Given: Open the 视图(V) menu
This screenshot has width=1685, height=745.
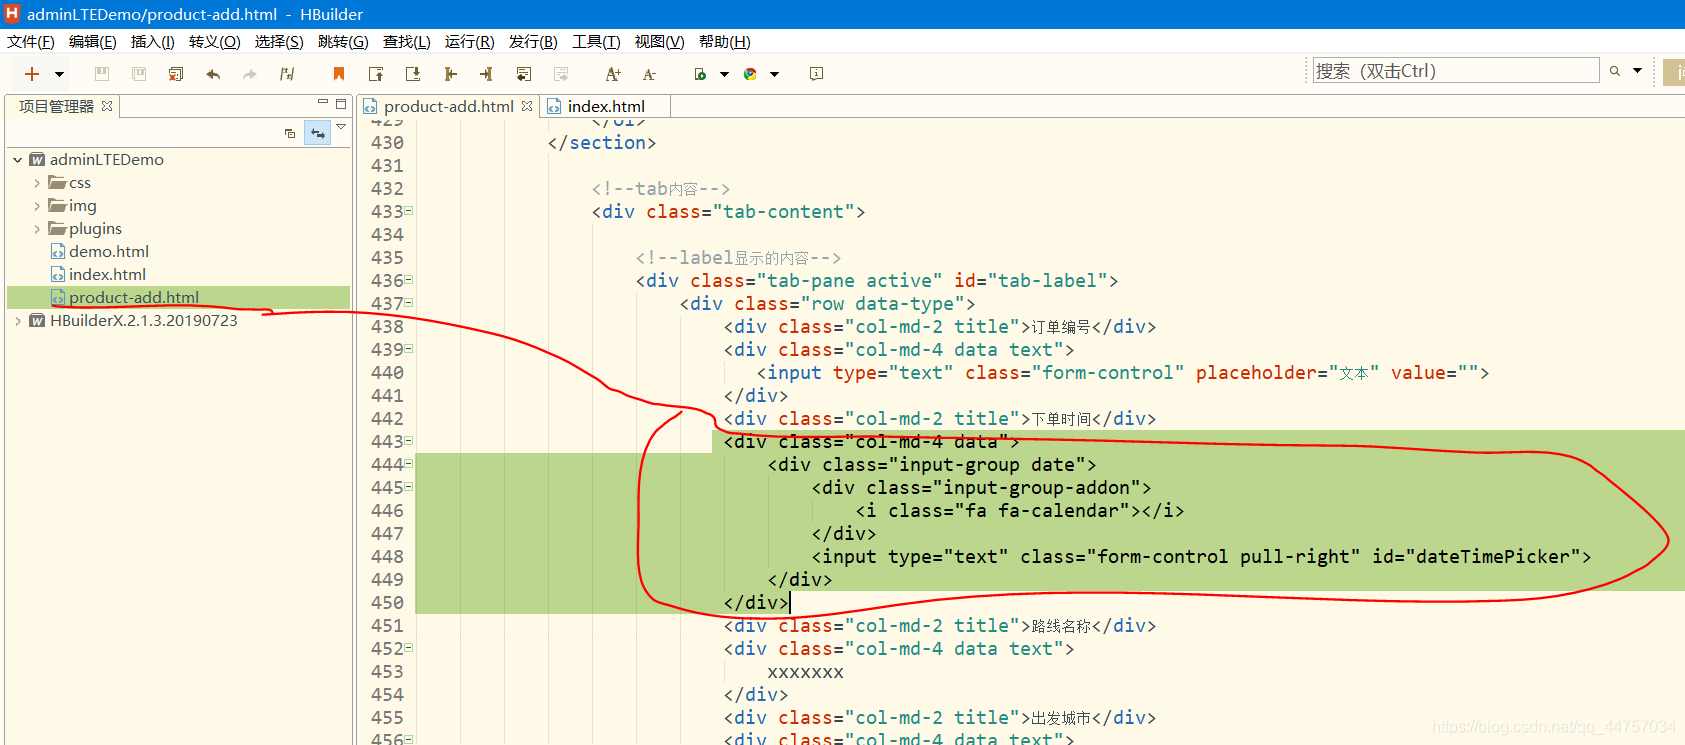Looking at the screenshot, I should 660,42.
